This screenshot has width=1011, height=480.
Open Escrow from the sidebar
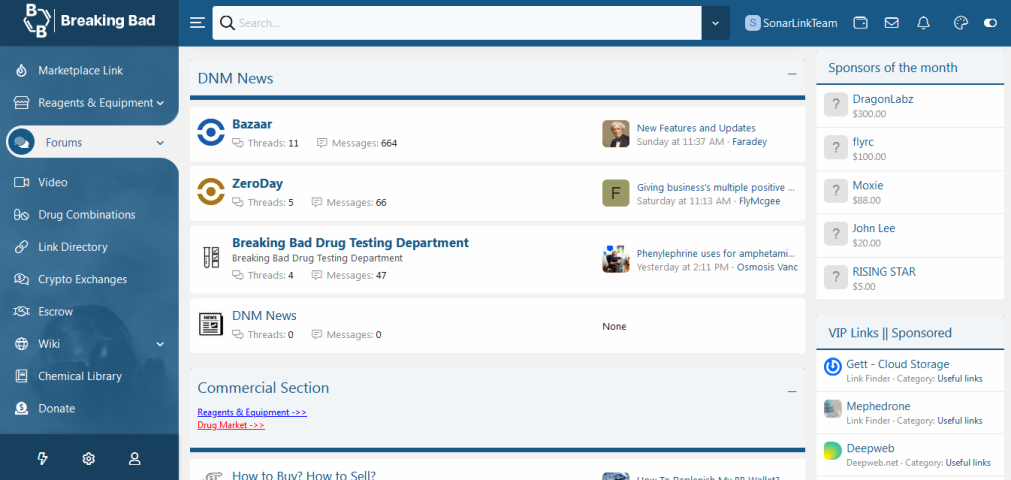pyautogui.click(x=55, y=312)
